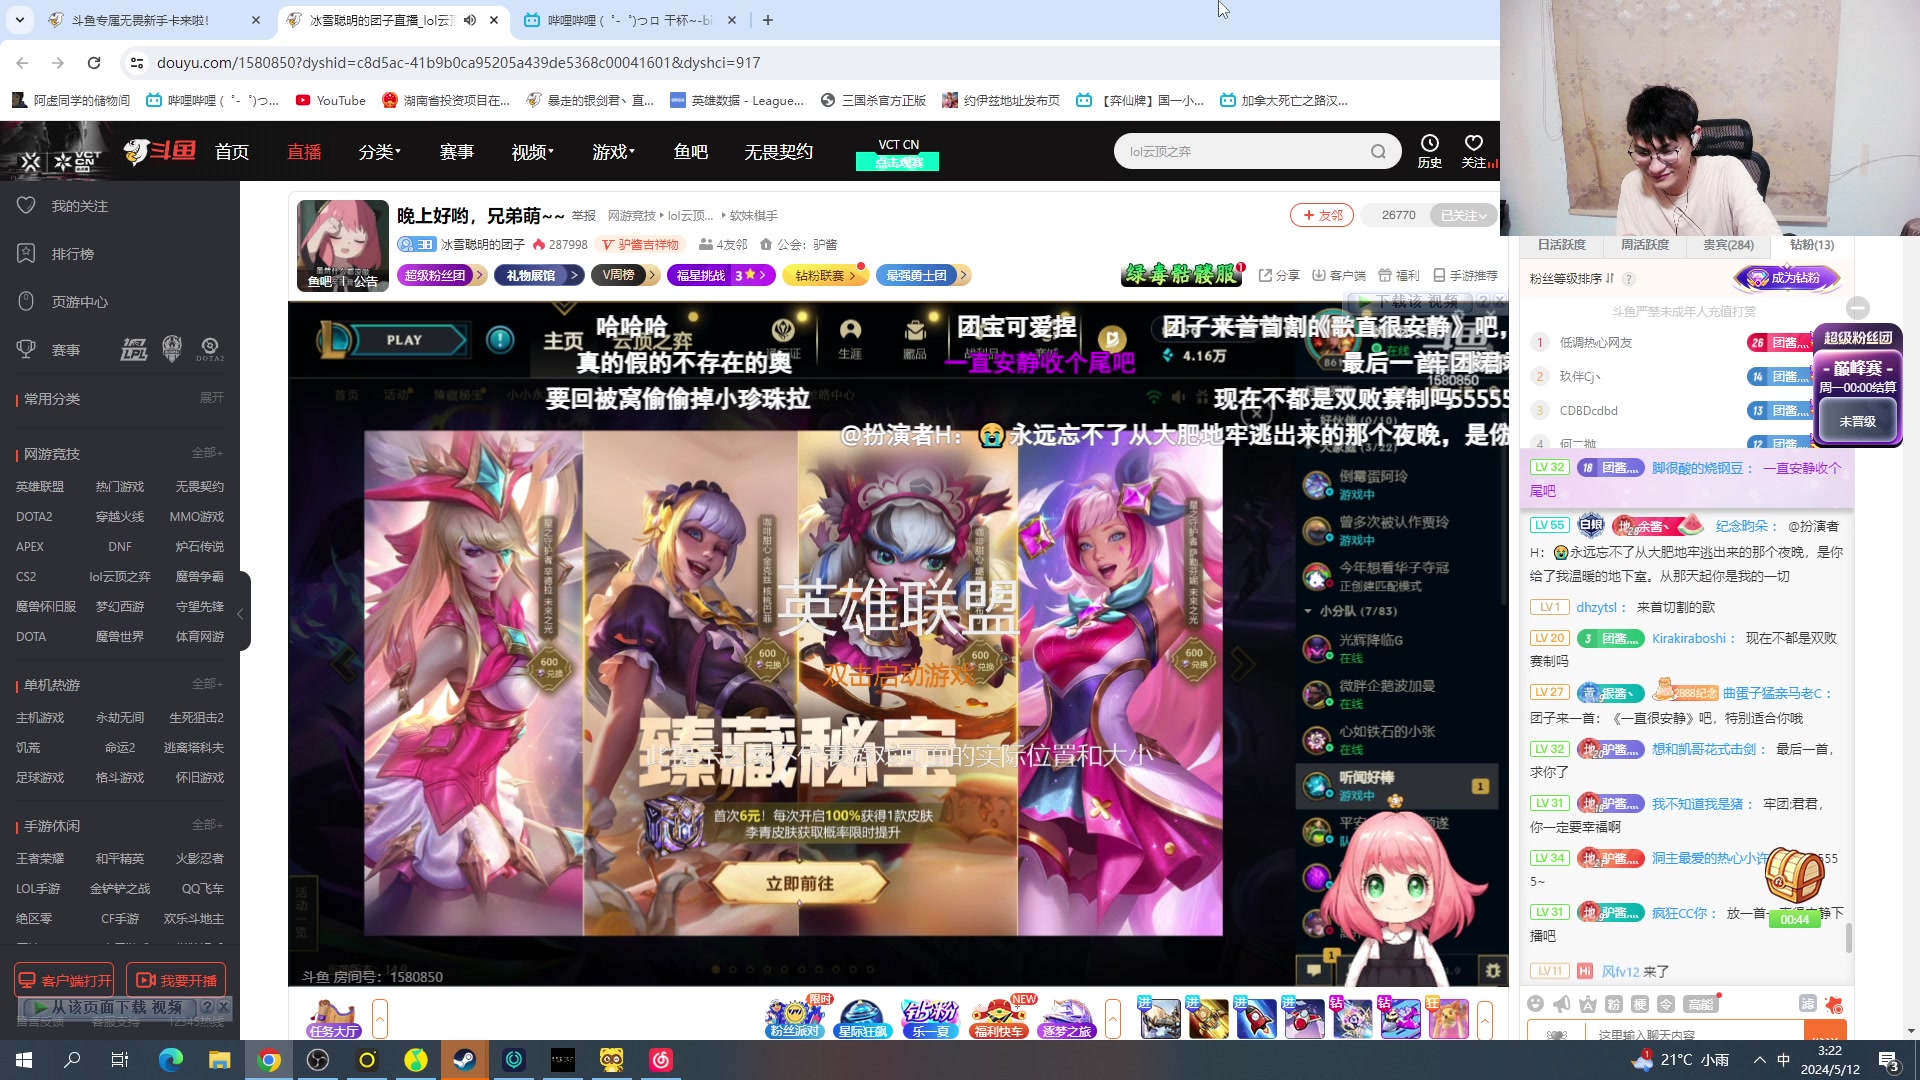Expand the arrow after 逐梦之旅 icons
This screenshot has width=1920, height=1080.
tap(1113, 1019)
